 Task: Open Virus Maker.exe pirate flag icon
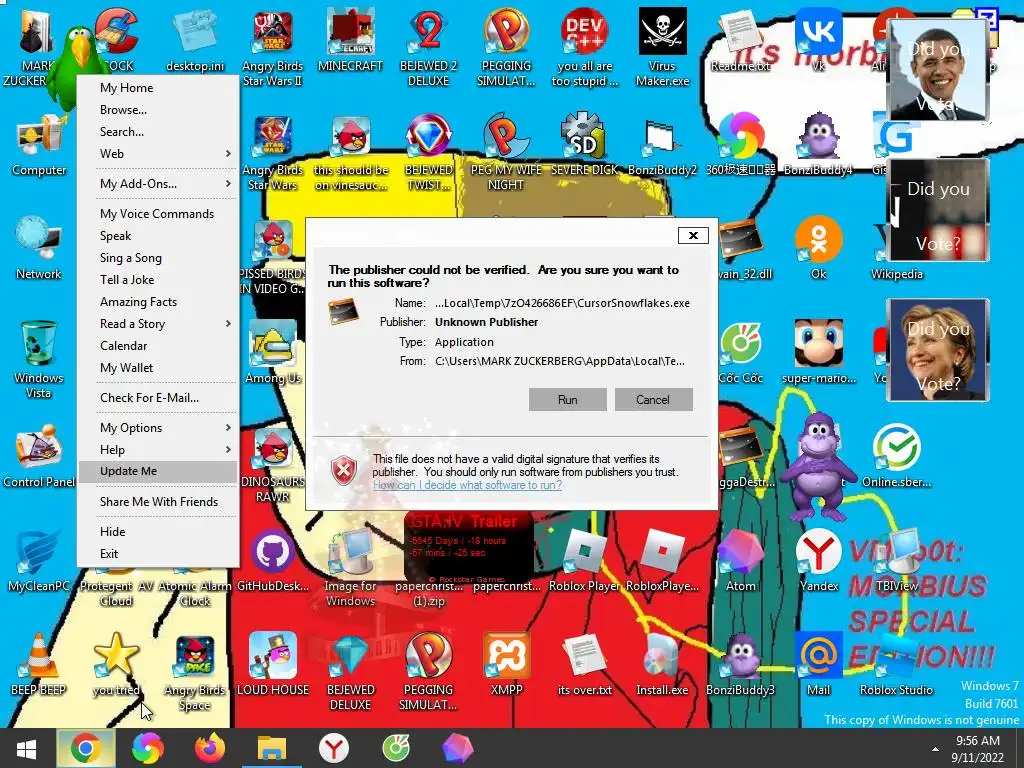662,47
